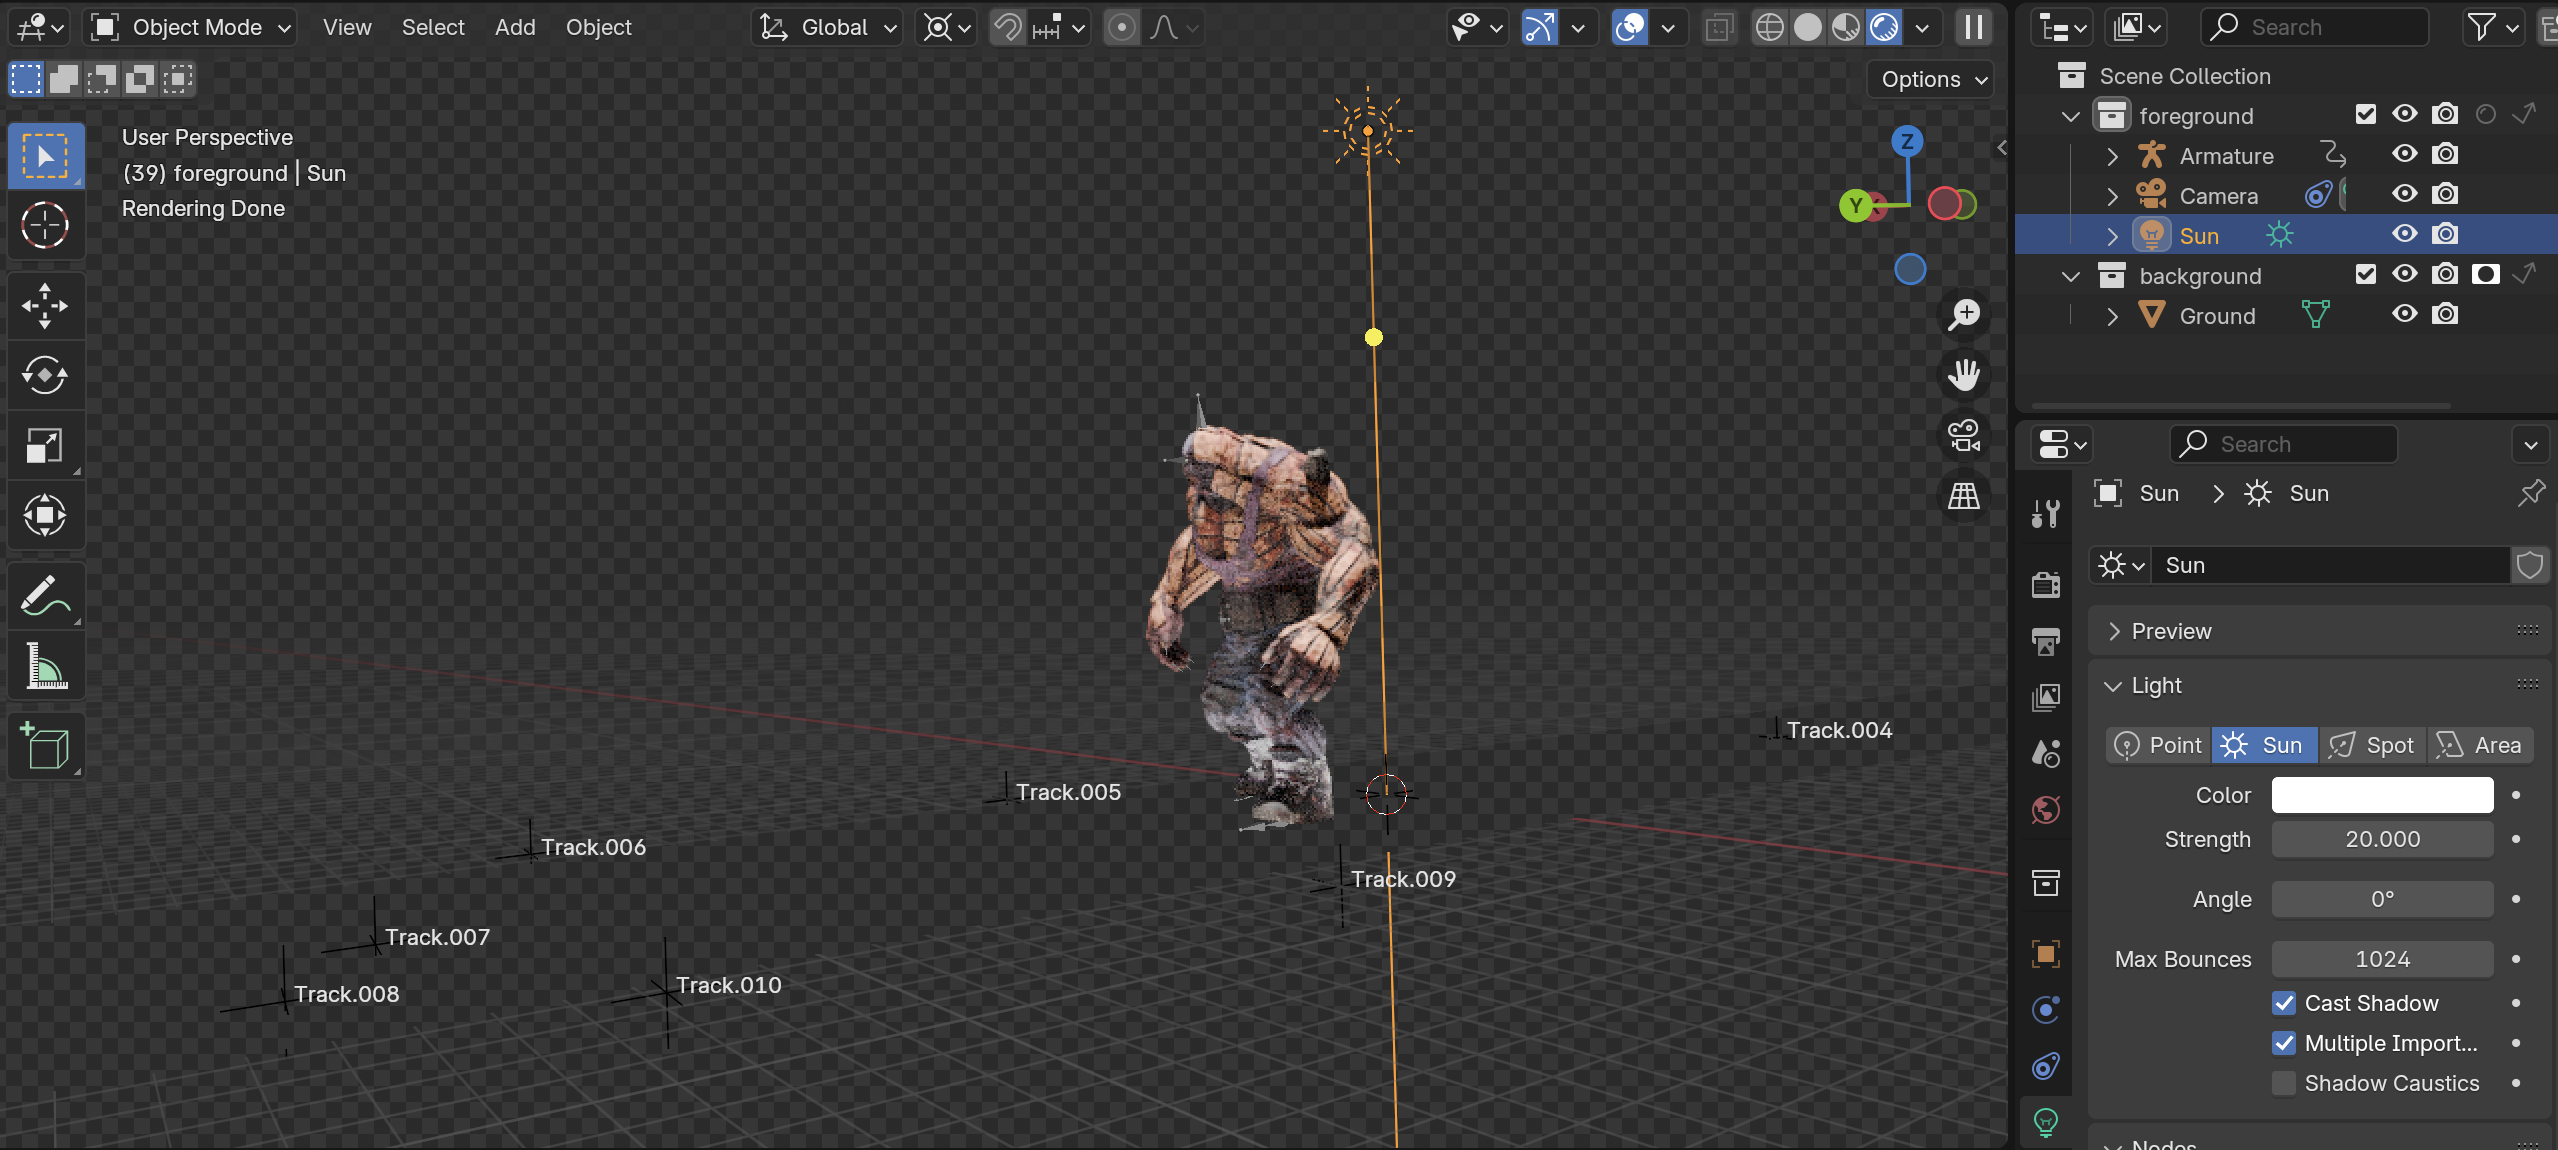Select the Annotate pencil tool
2558x1150 pixels.
pyautogui.click(x=45, y=597)
